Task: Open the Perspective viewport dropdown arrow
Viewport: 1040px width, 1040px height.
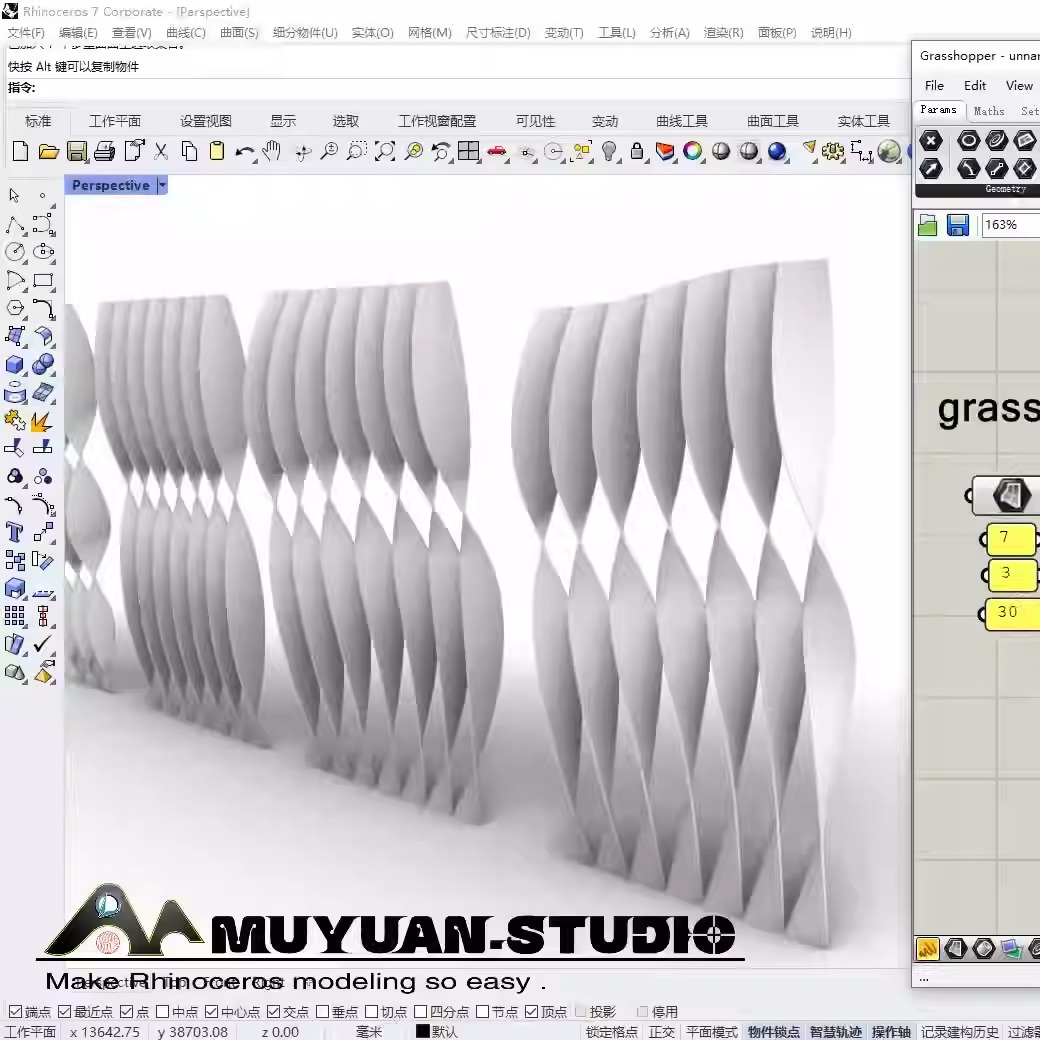Action: [160, 185]
